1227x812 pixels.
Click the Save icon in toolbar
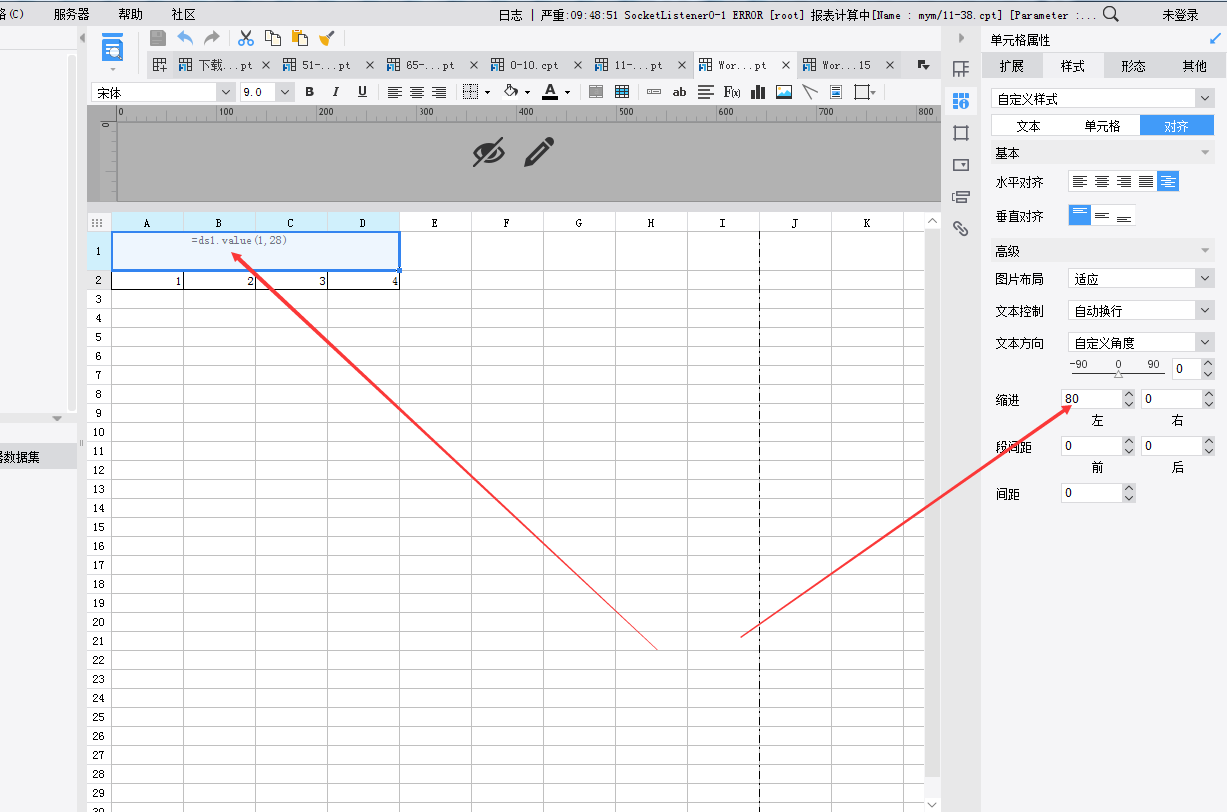coord(158,38)
